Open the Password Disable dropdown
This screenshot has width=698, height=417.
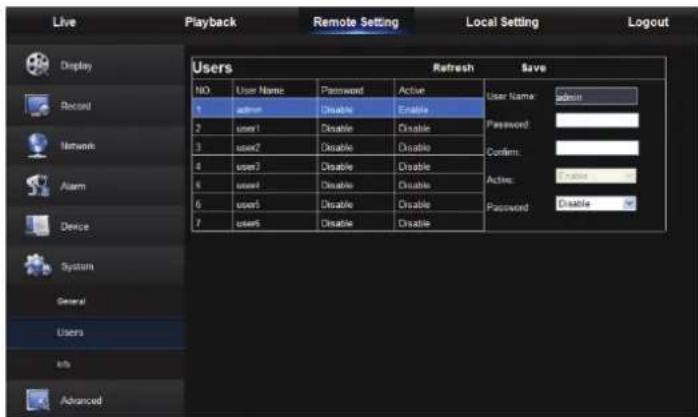coord(596,203)
